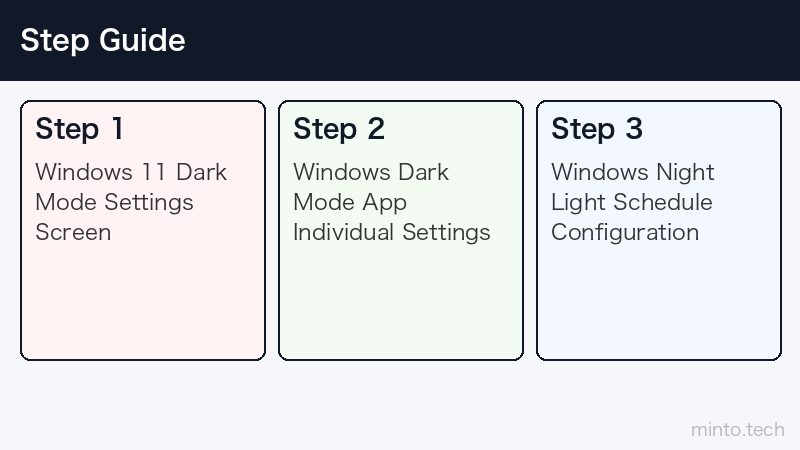Screen dimensions: 800x450
Task: Open Windows 11 Dark Mode Settings Screen text
Action: 131,202
